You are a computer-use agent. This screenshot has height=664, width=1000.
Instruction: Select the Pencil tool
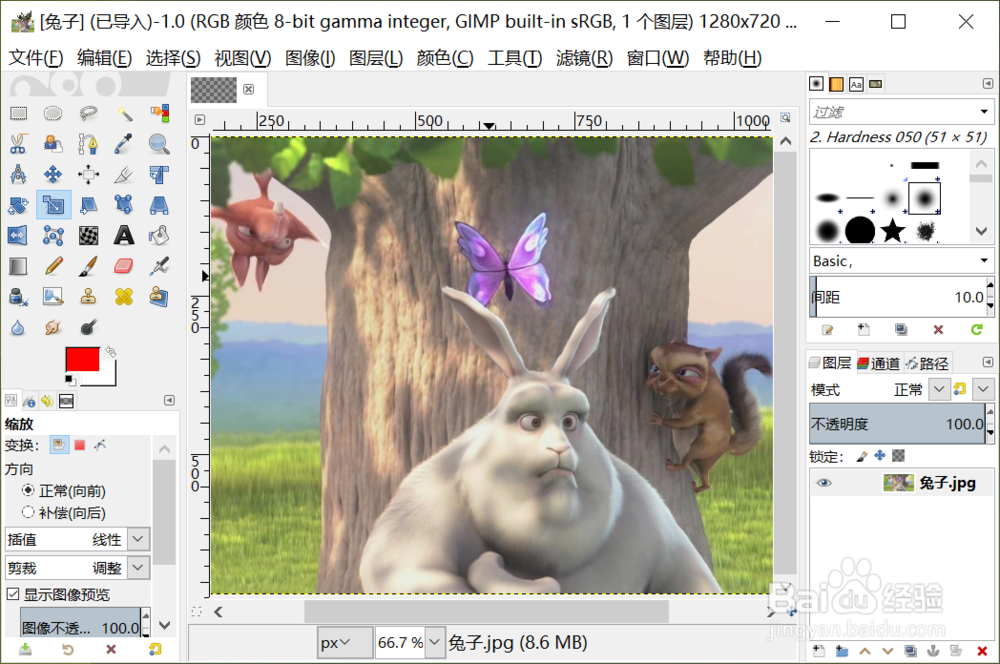53,266
